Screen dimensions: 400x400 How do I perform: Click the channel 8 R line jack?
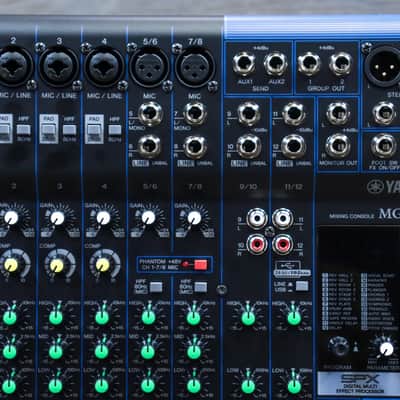(x=195, y=146)
